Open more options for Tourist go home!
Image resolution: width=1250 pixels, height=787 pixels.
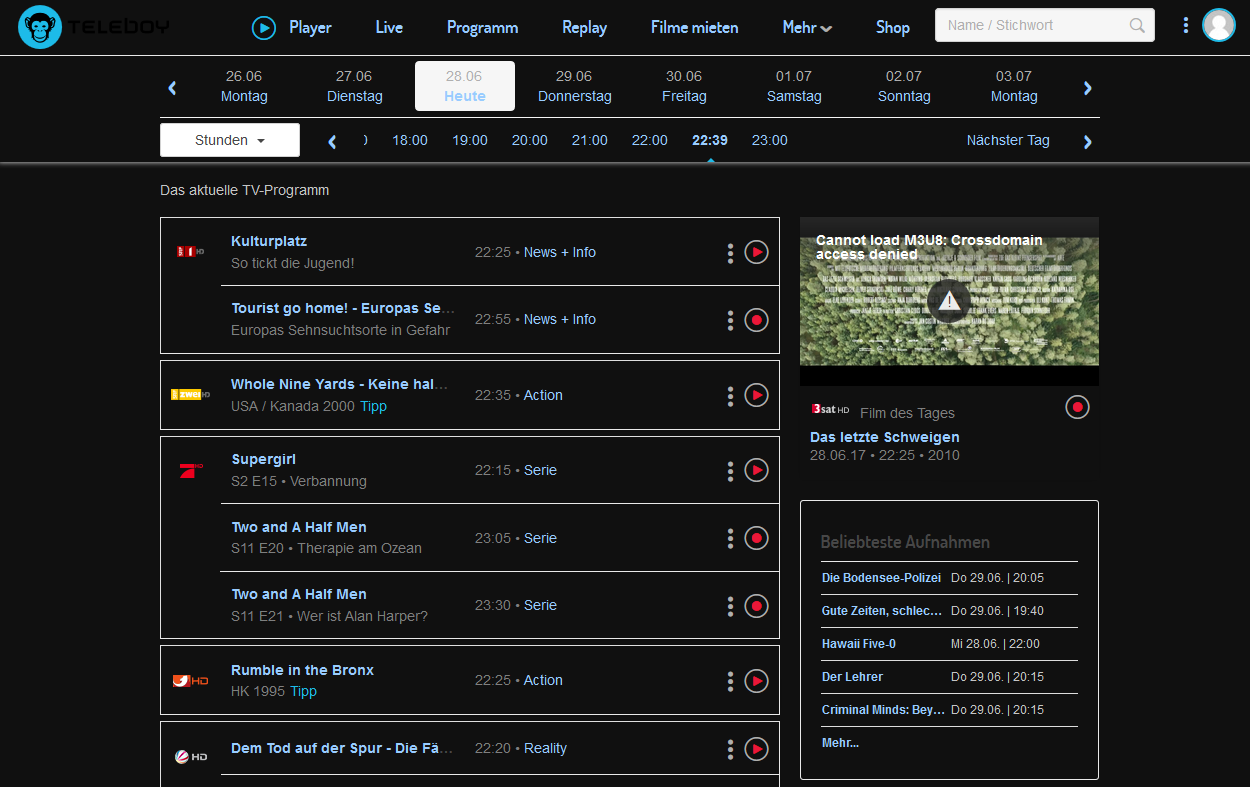click(x=731, y=320)
